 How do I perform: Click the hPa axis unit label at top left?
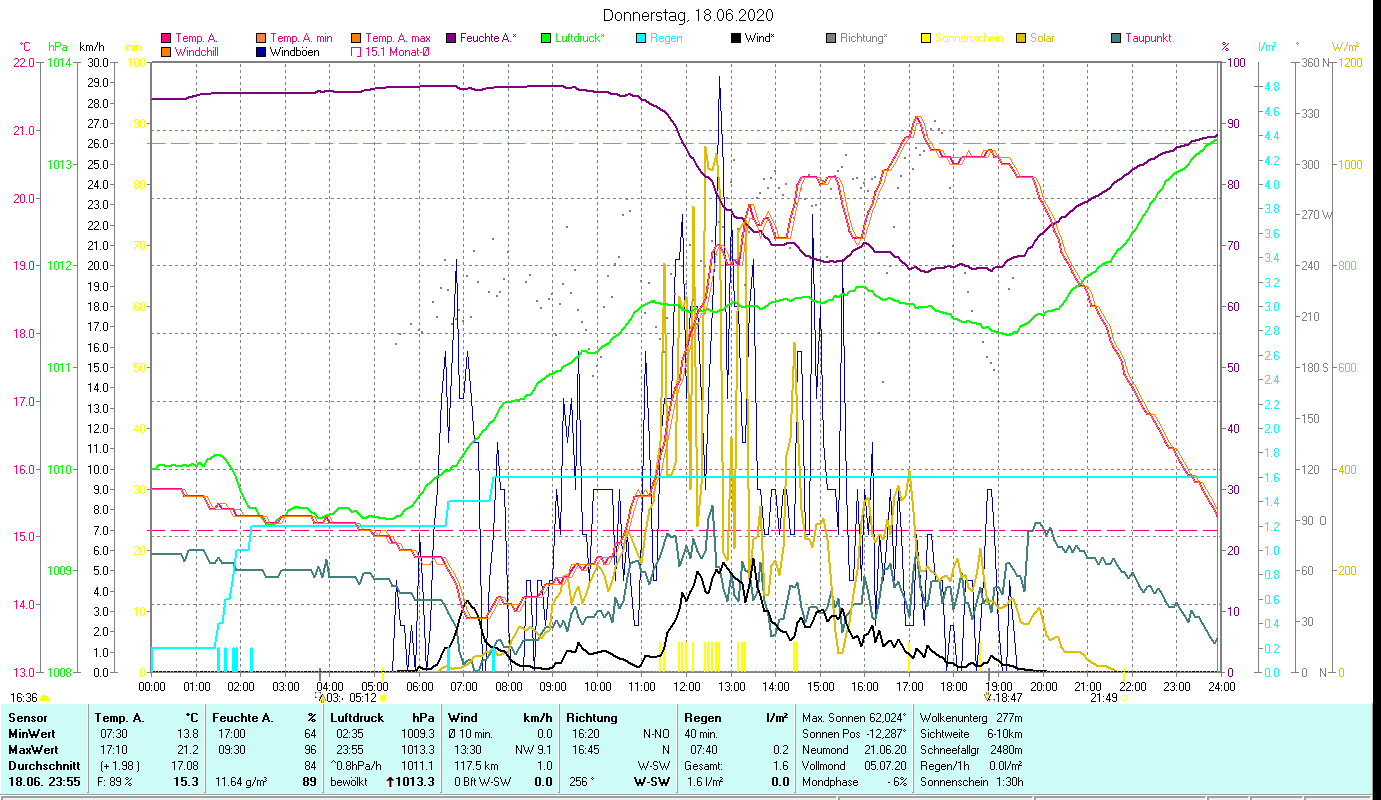coord(56,47)
